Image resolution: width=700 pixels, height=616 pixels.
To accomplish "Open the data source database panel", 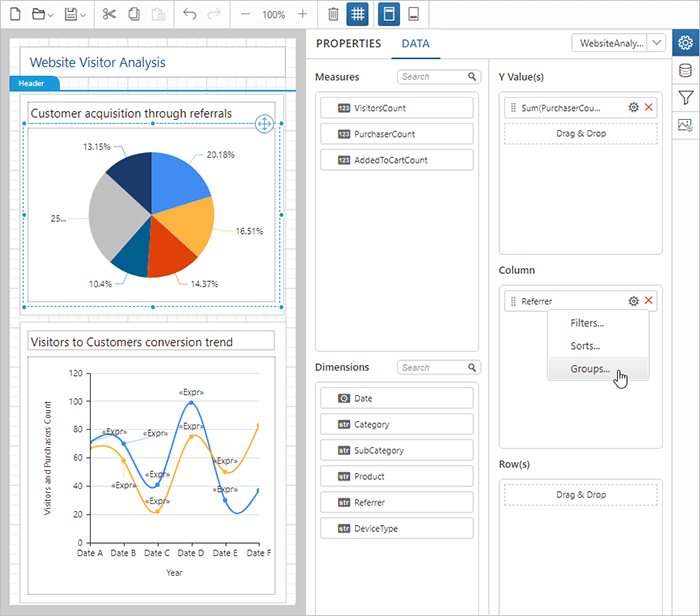I will [685, 71].
